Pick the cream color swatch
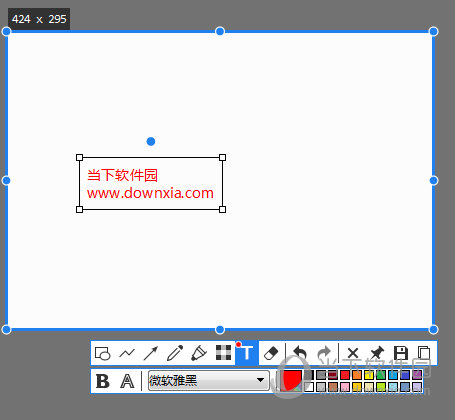This screenshot has width=455, height=420. (x=369, y=387)
